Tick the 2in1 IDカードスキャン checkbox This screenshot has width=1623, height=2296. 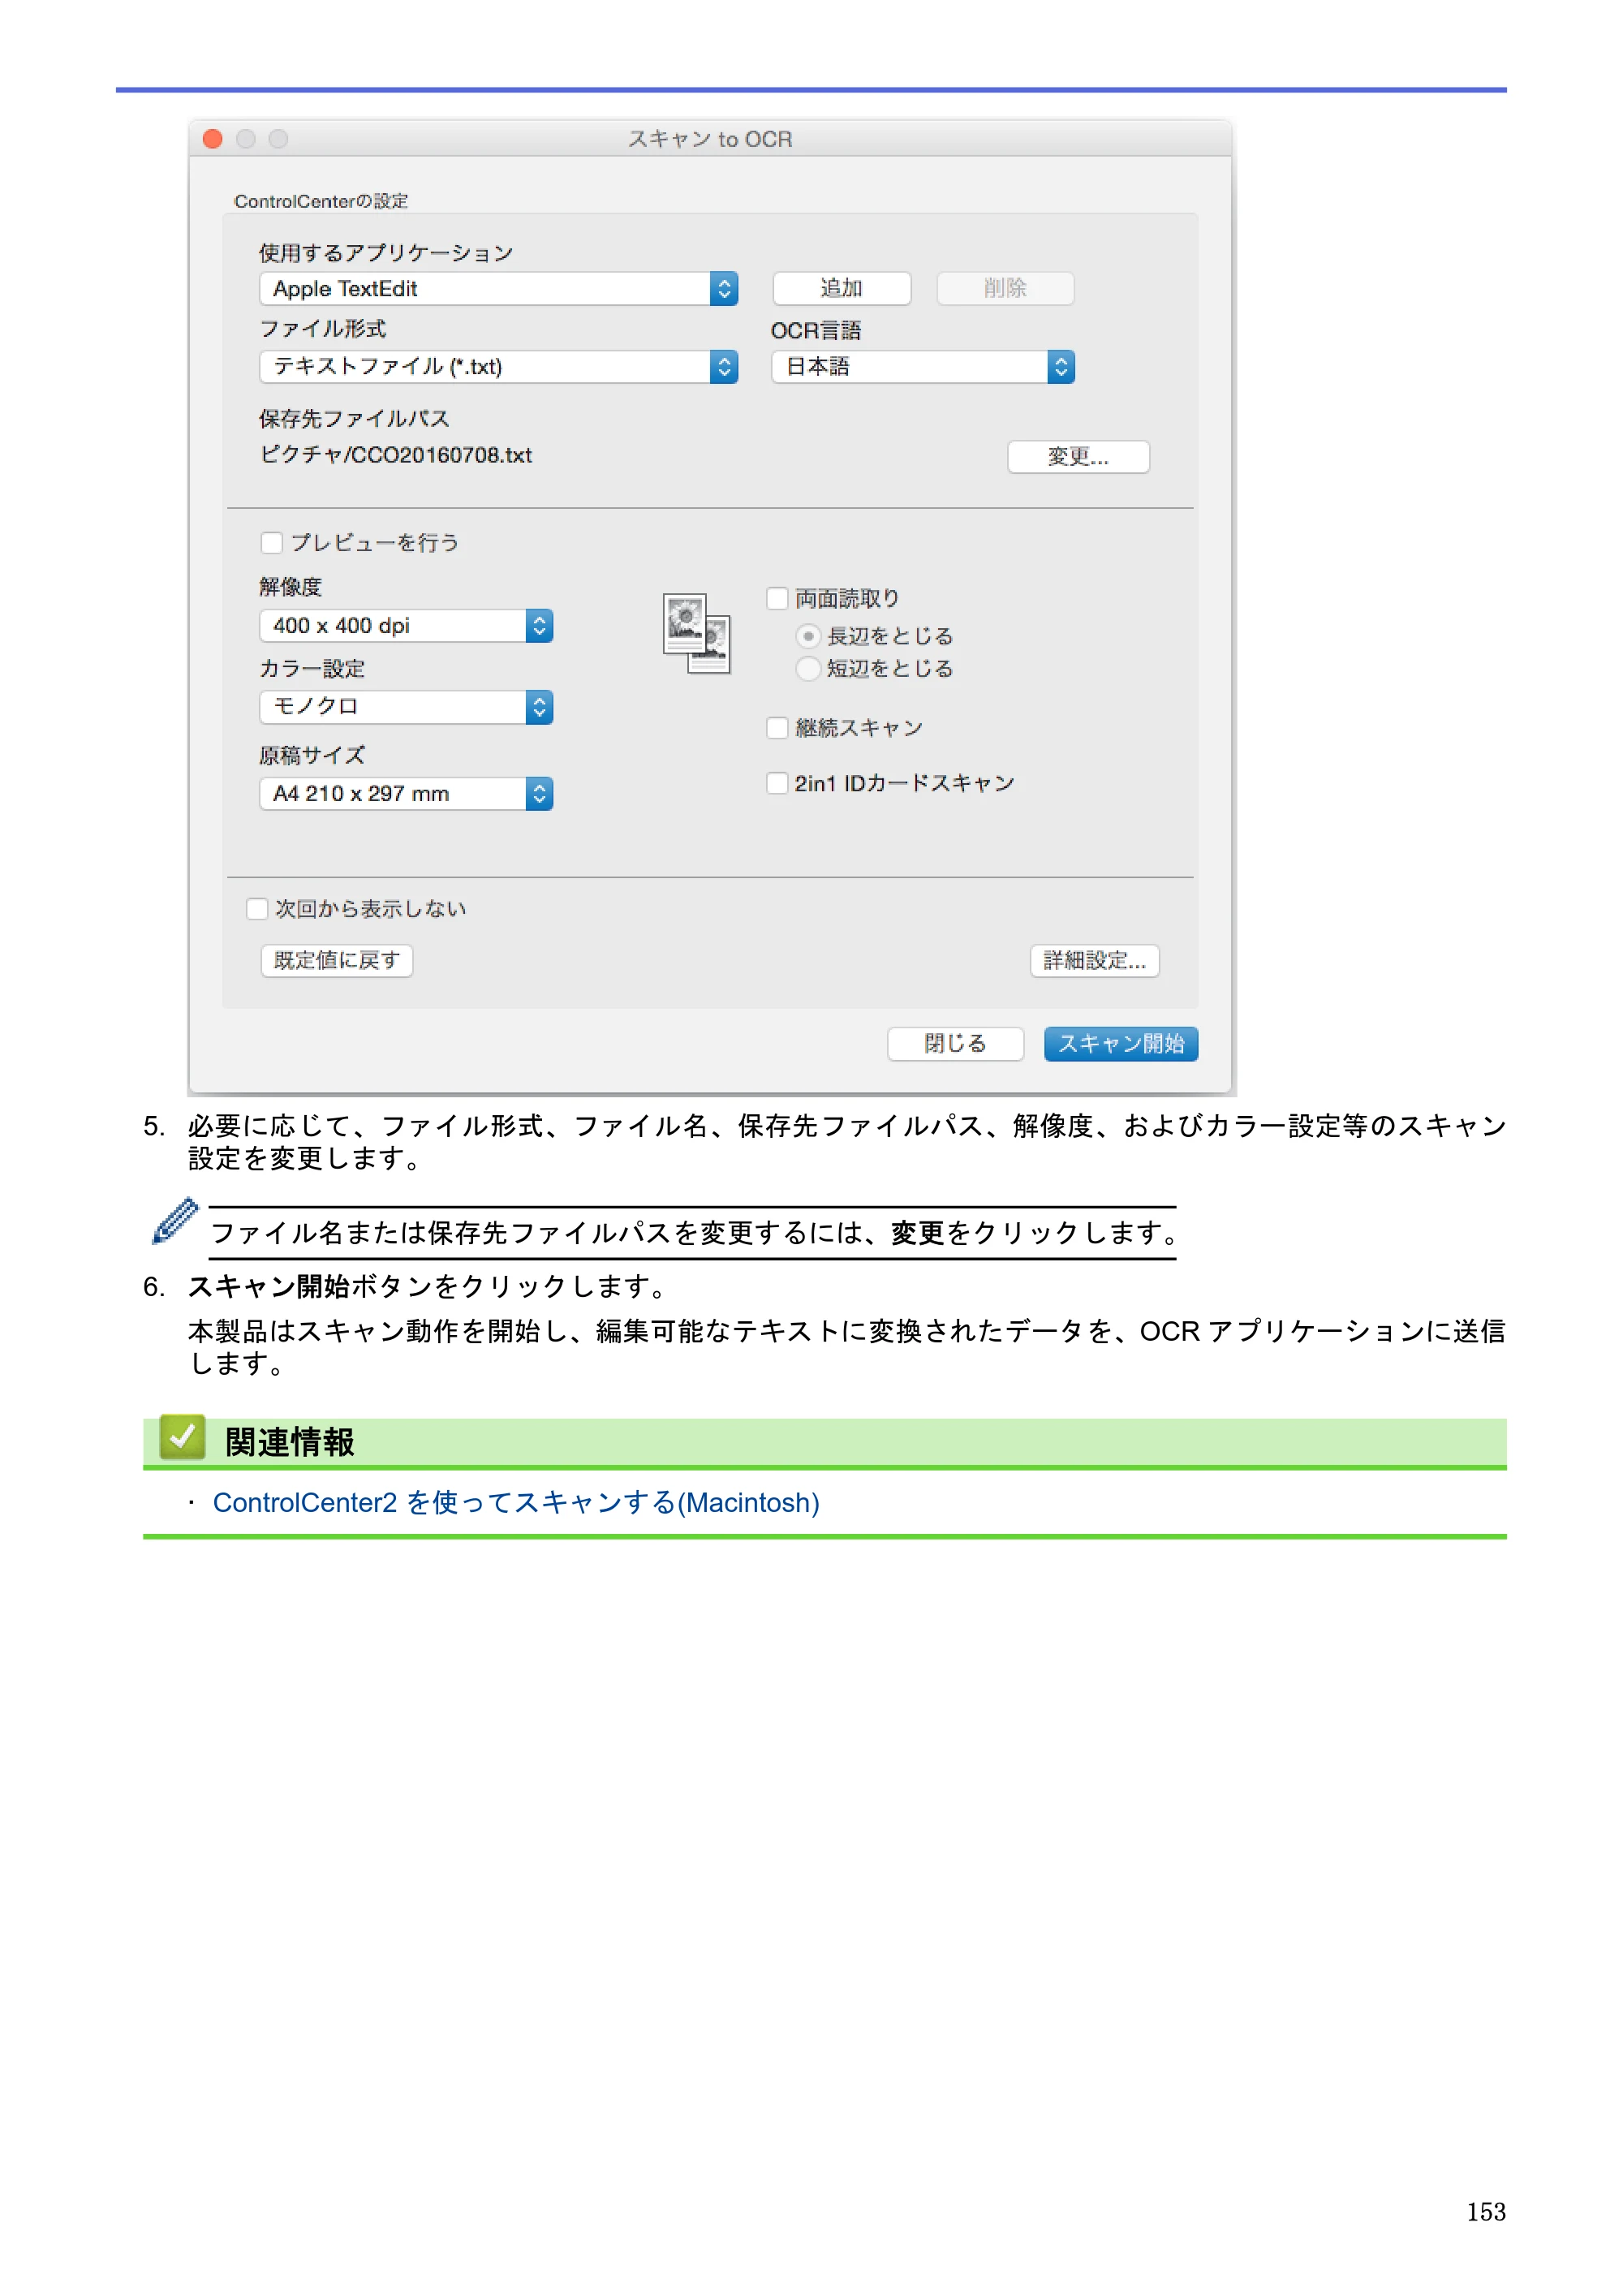(x=777, y=783)
